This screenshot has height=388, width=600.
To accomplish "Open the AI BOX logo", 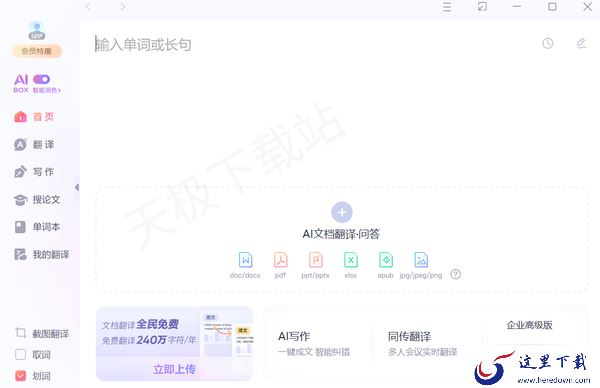I will click(21, 83).
